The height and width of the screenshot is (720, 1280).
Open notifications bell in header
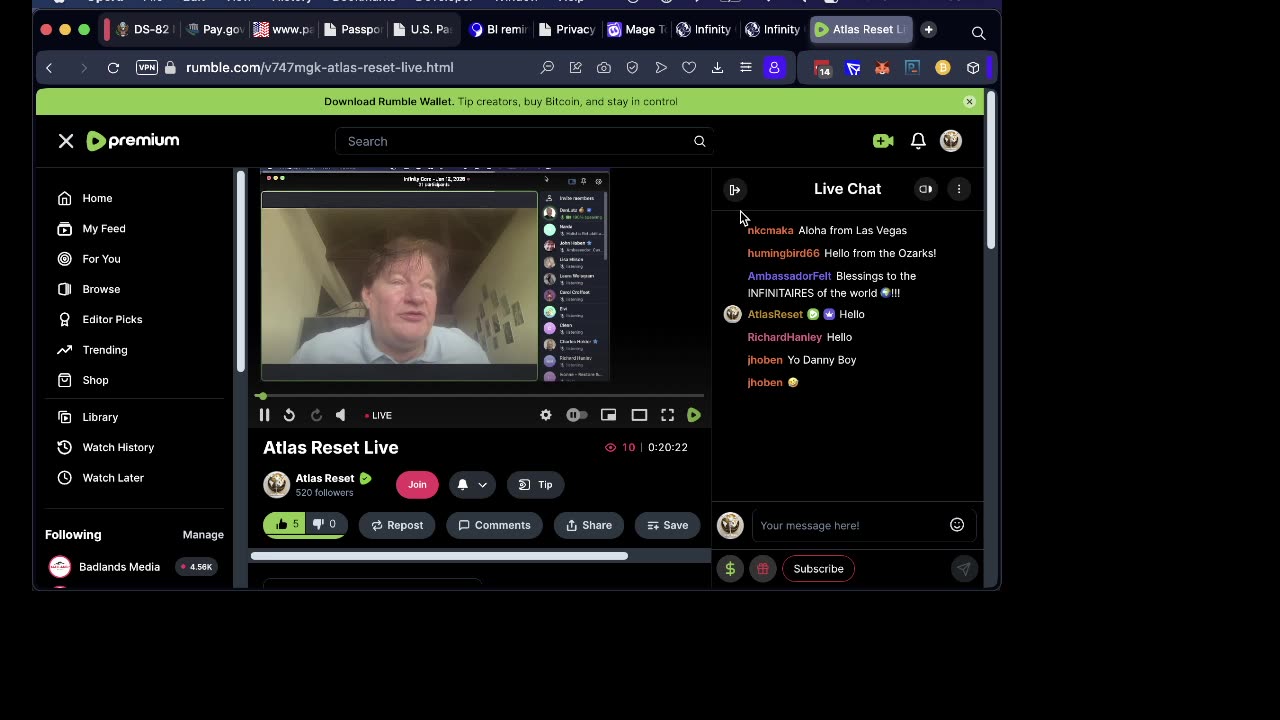(918, 141)
